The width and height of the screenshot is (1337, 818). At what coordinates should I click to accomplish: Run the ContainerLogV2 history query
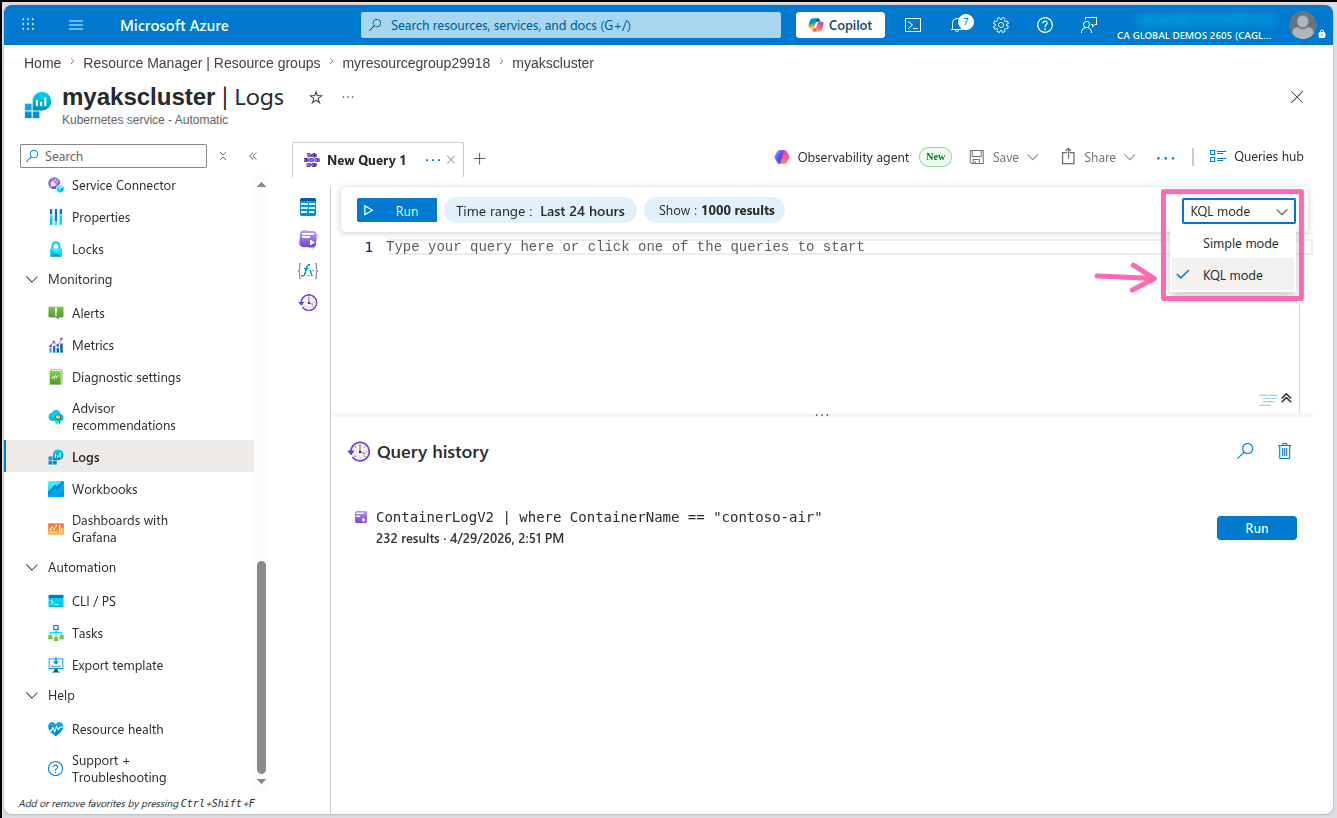(1256, 528)
